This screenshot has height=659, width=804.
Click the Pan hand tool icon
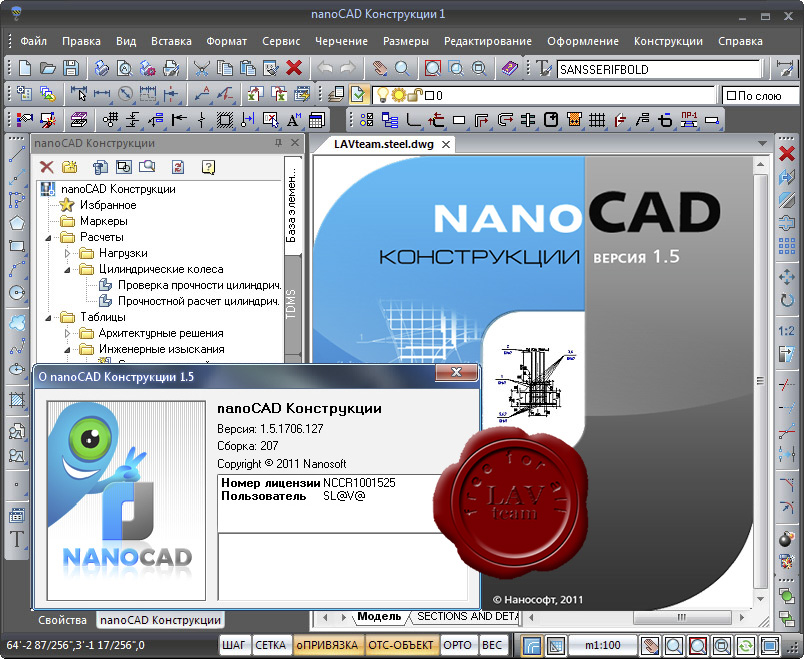(380, 68)
